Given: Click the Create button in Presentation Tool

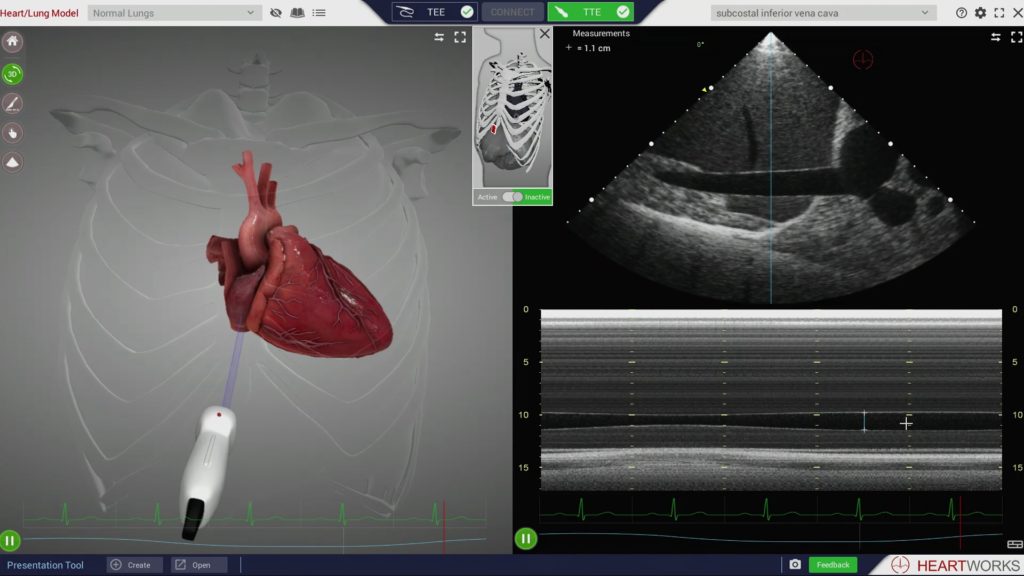Looking at the screenshot, I should pos(130,565).
